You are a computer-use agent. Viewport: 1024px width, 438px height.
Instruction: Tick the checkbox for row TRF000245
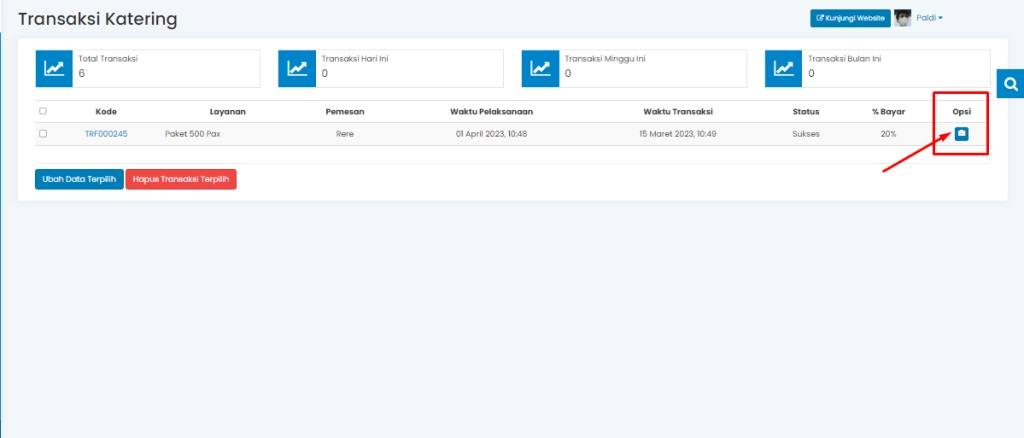tap(43, 133)
